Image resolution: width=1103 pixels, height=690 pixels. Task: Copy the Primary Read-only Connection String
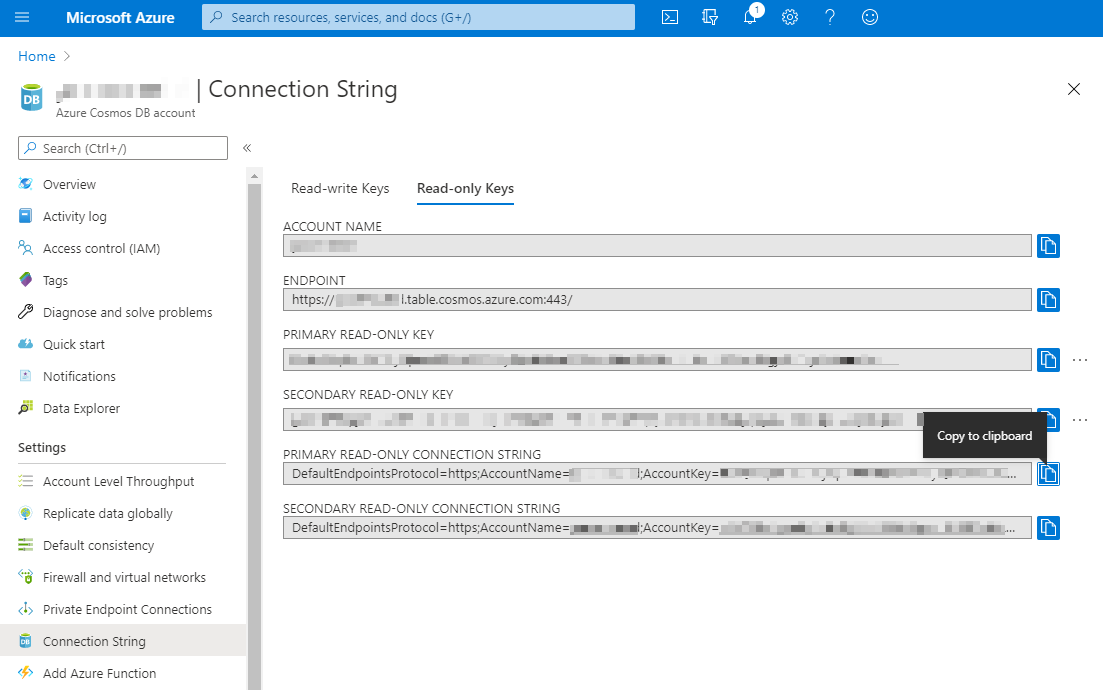(x=1048, y=473)
